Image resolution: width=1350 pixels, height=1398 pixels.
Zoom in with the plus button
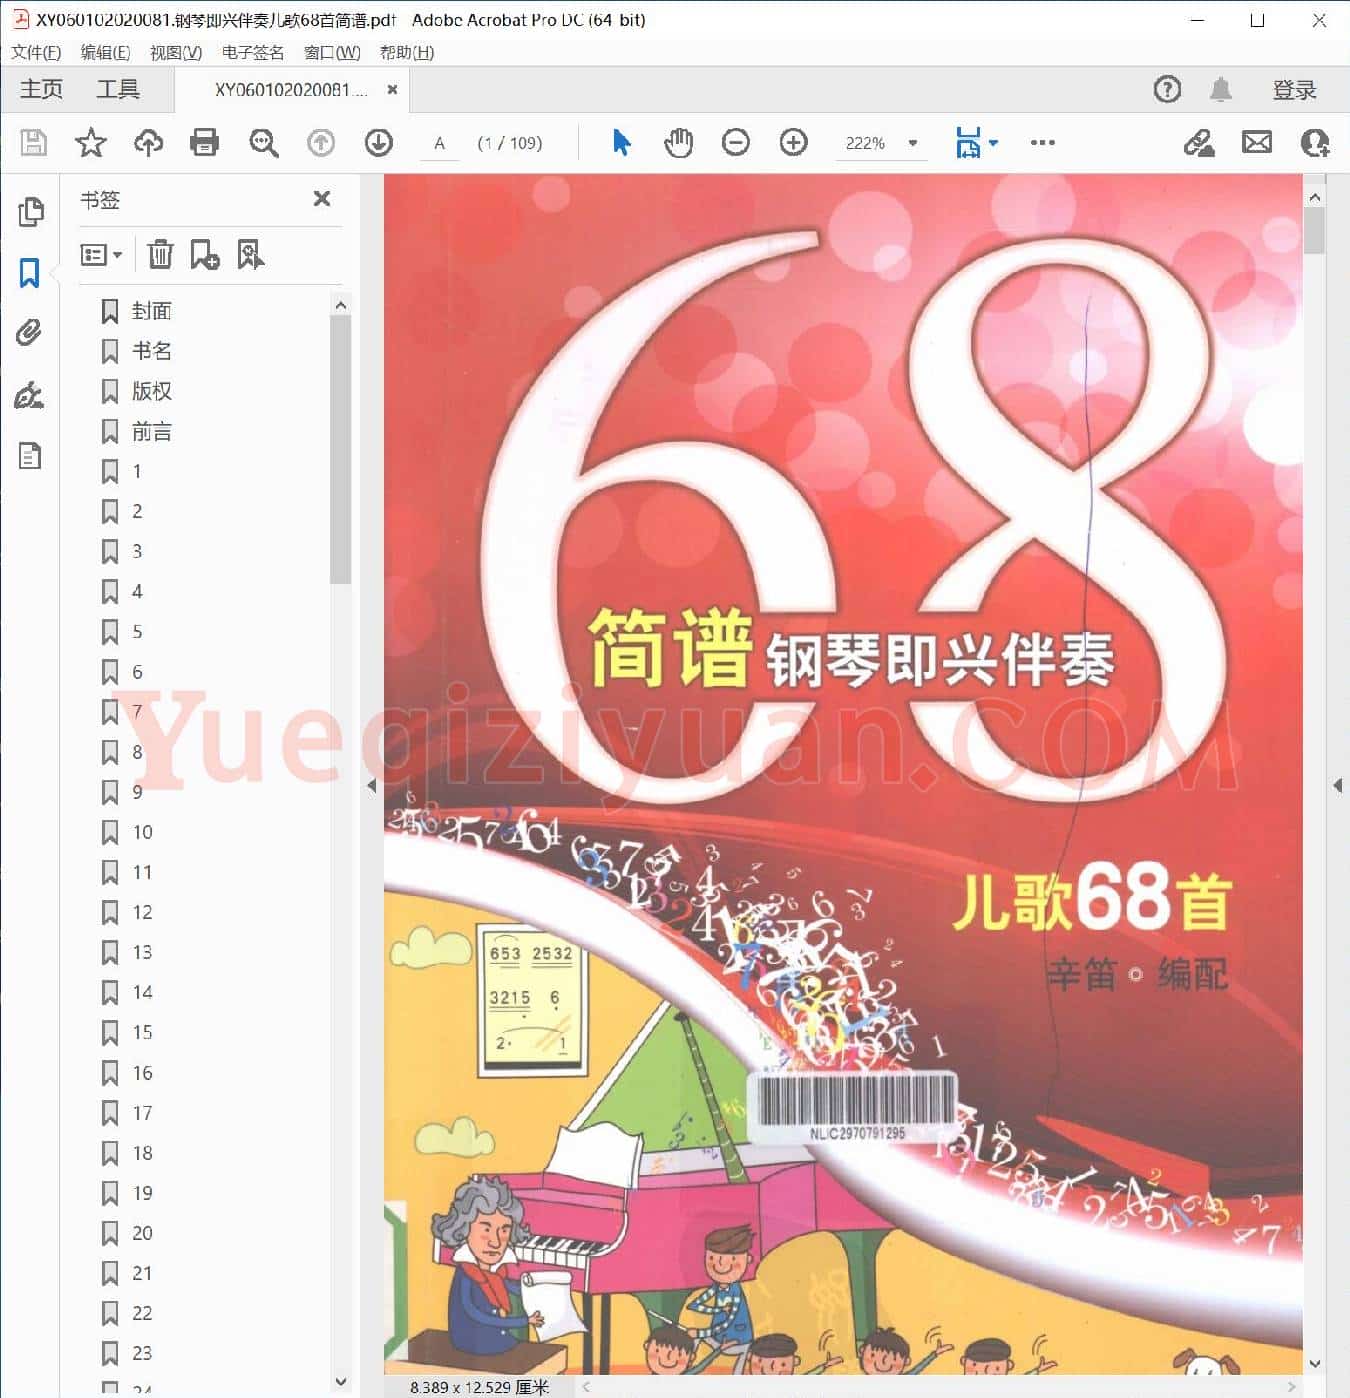[x=793, y=143]
